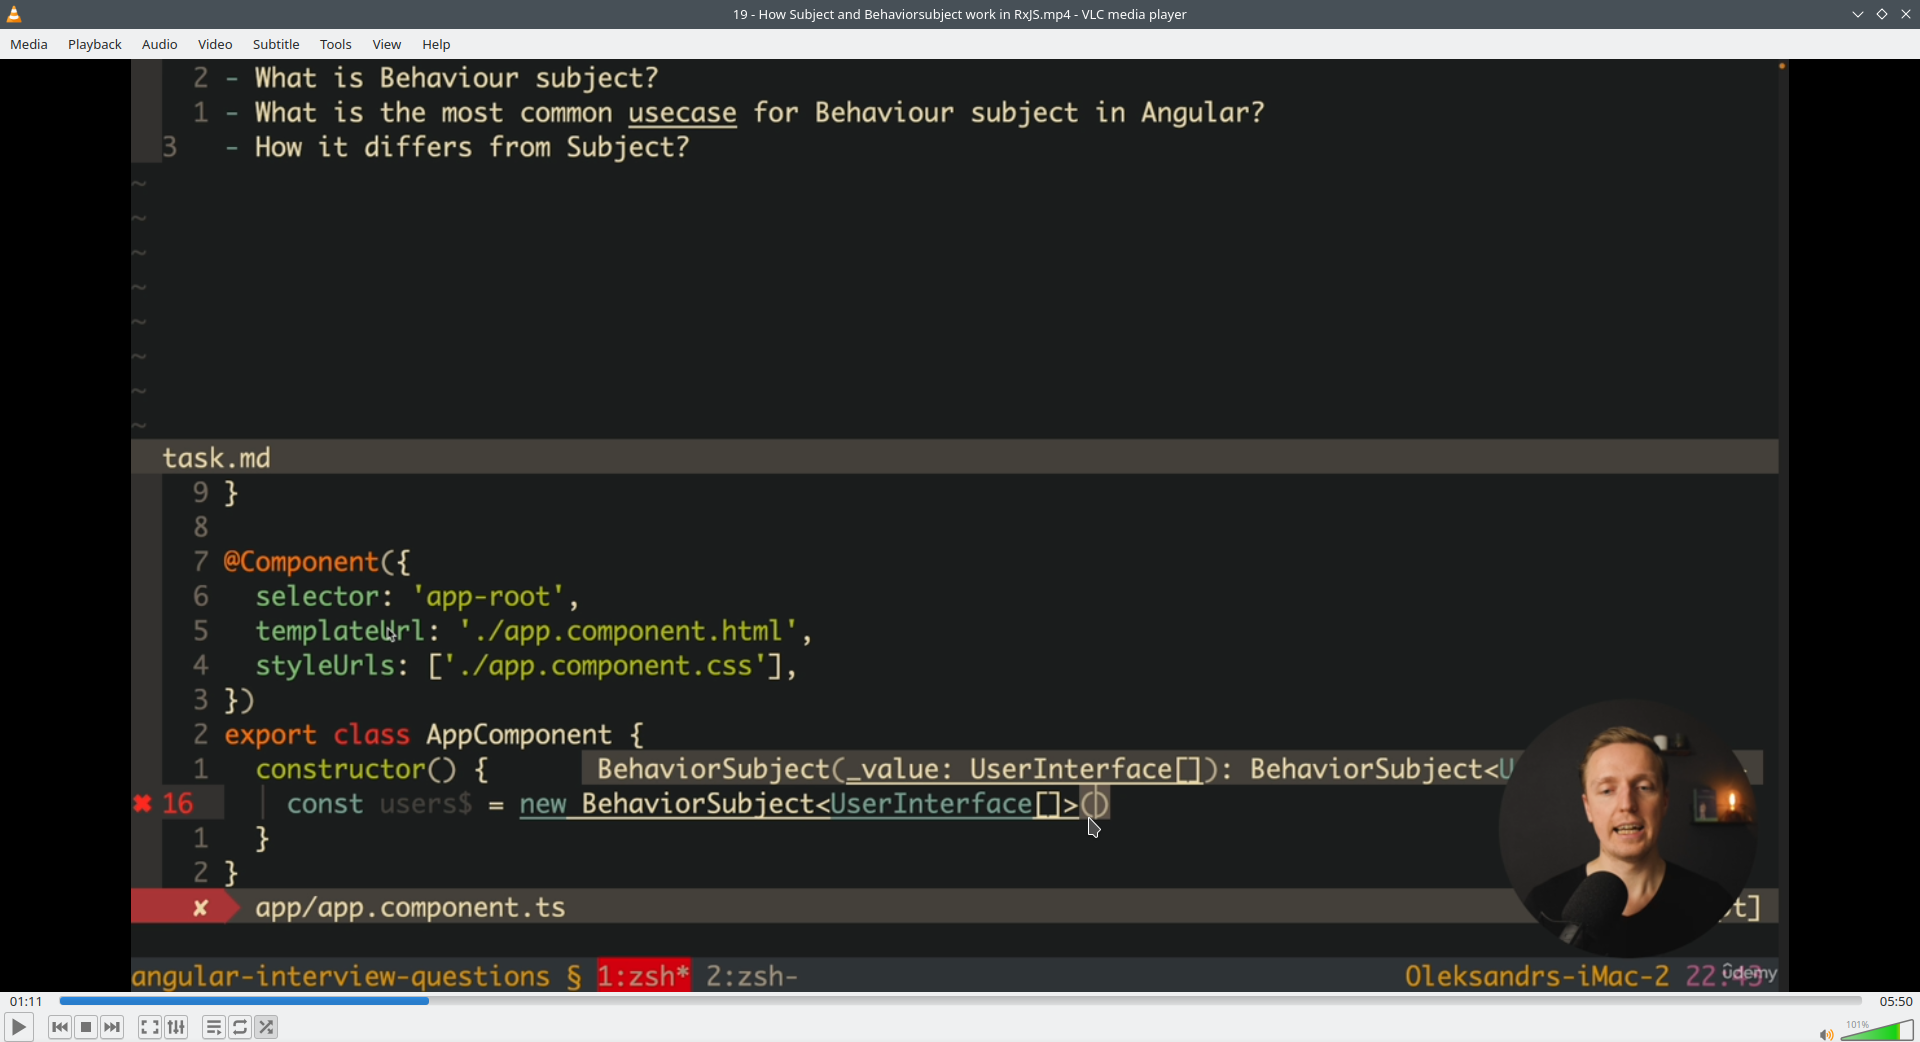
Task: Jump to previous media track
Action: tap(60, 1027)
